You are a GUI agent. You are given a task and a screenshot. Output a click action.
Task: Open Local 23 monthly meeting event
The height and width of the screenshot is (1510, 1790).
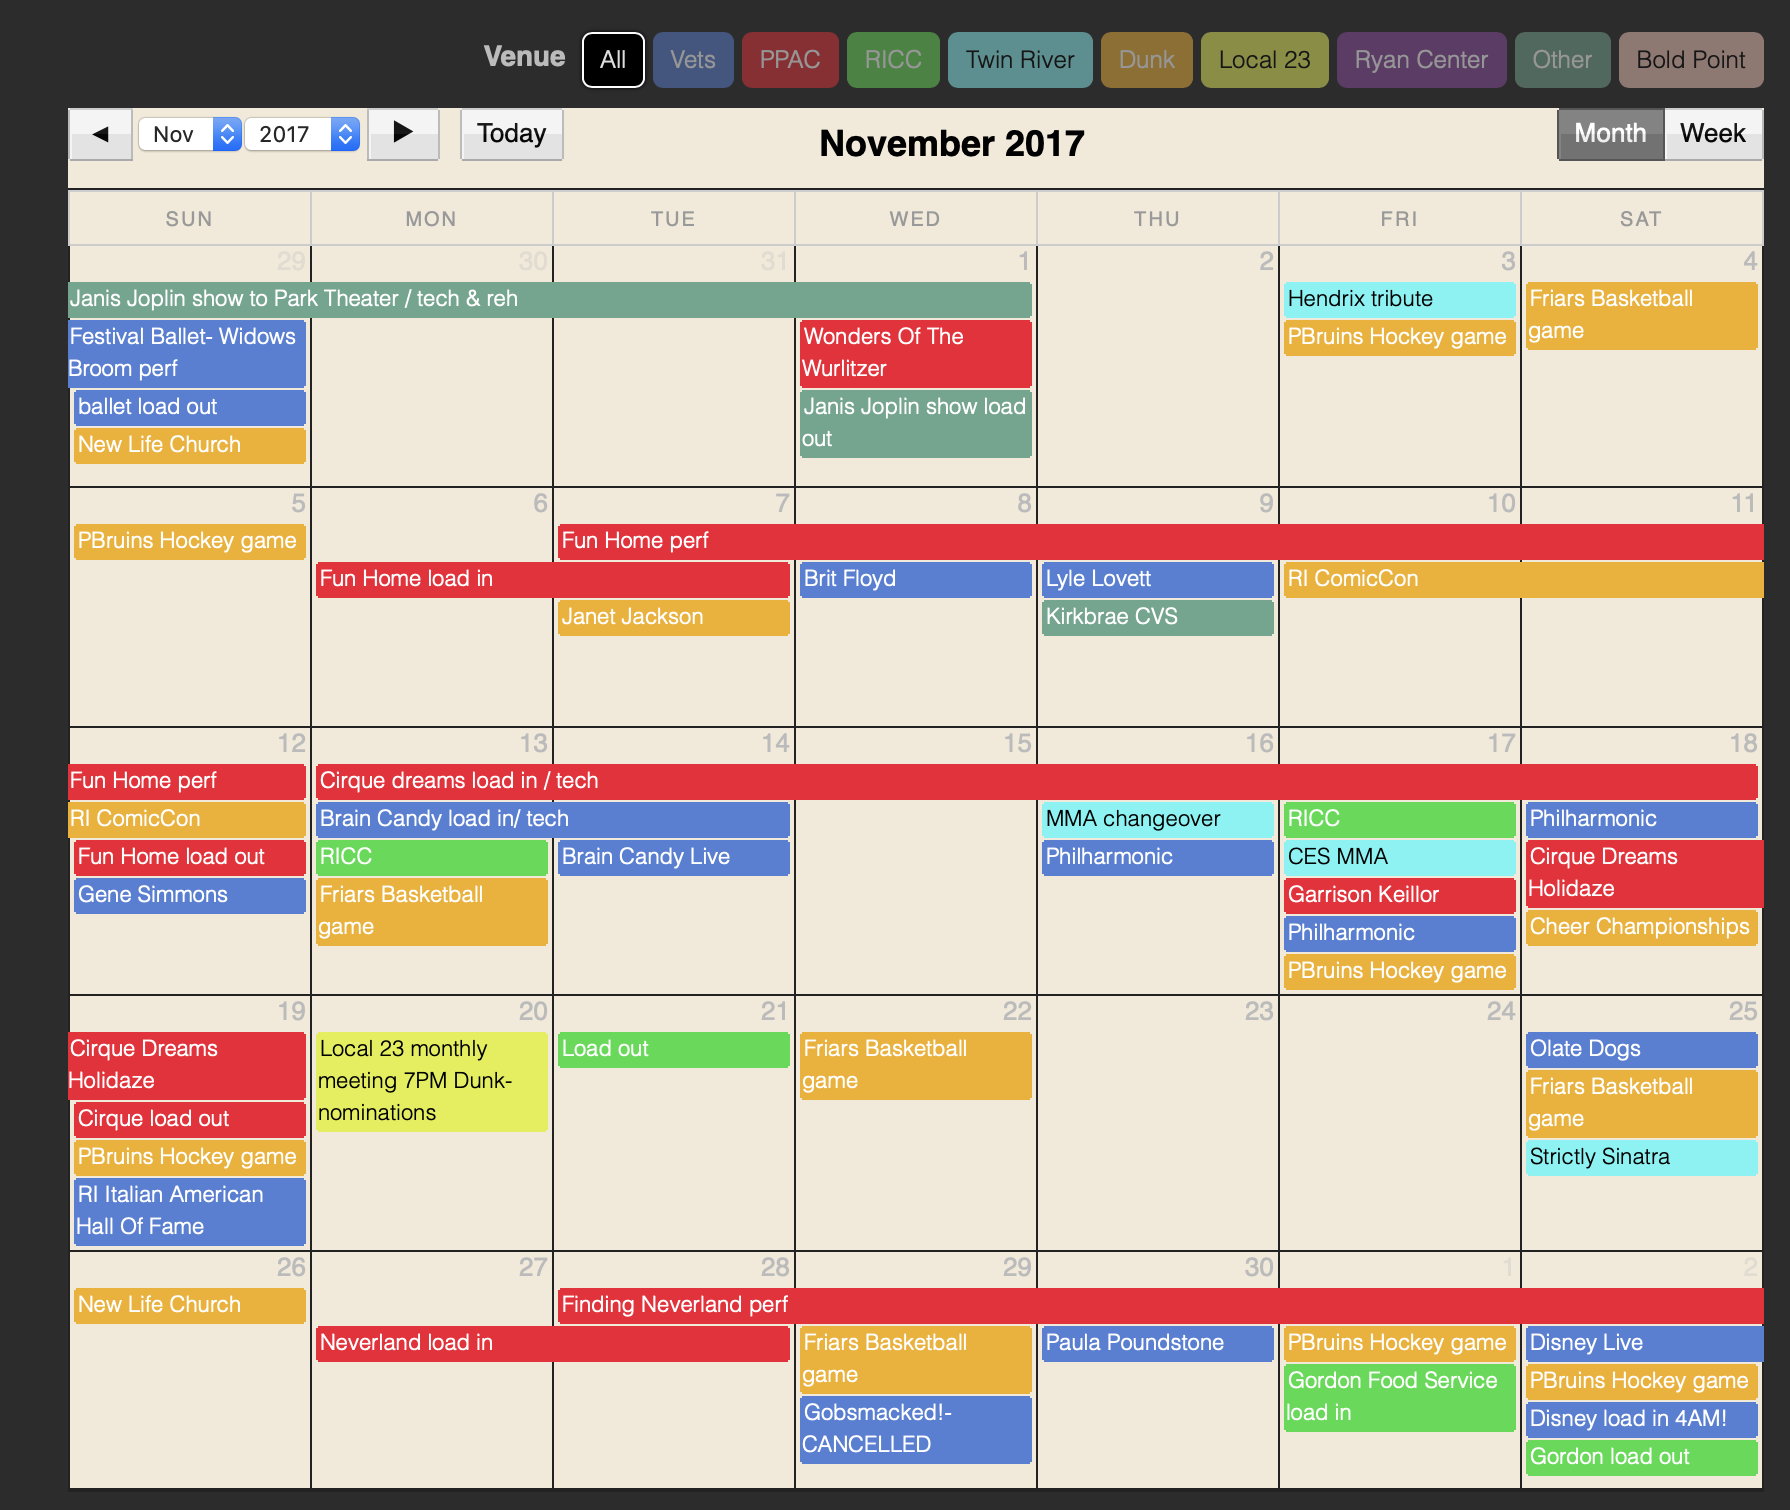(x=431, y=1081)
